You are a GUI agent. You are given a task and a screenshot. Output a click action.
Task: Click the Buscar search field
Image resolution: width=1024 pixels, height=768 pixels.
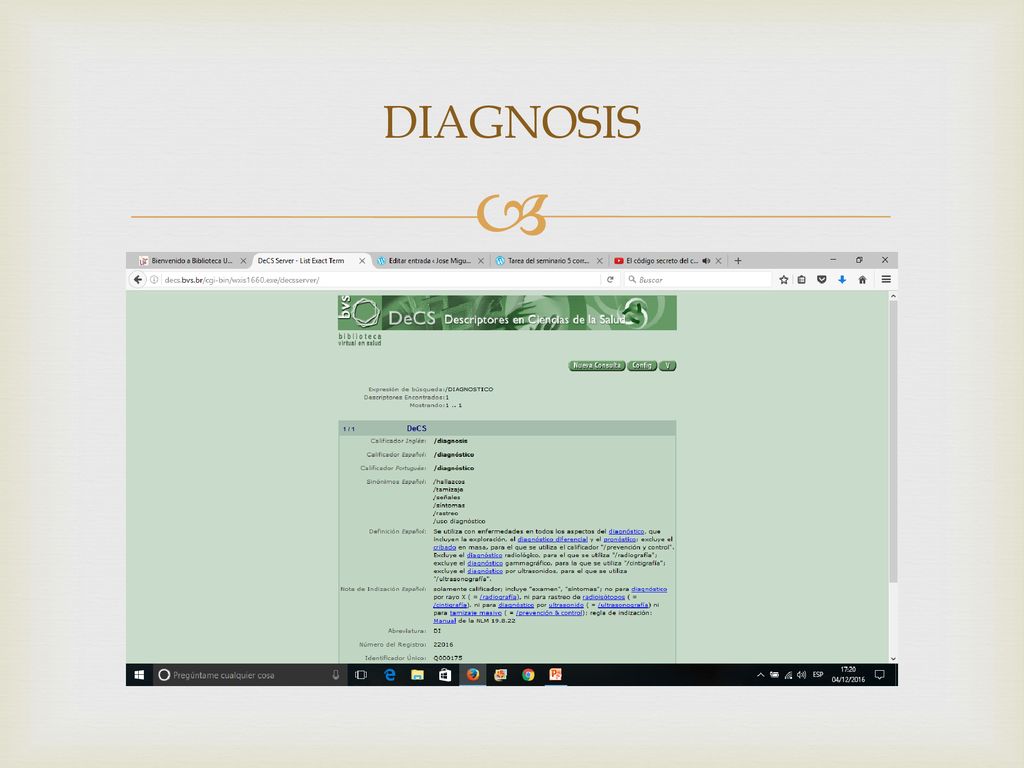(697, 280)
